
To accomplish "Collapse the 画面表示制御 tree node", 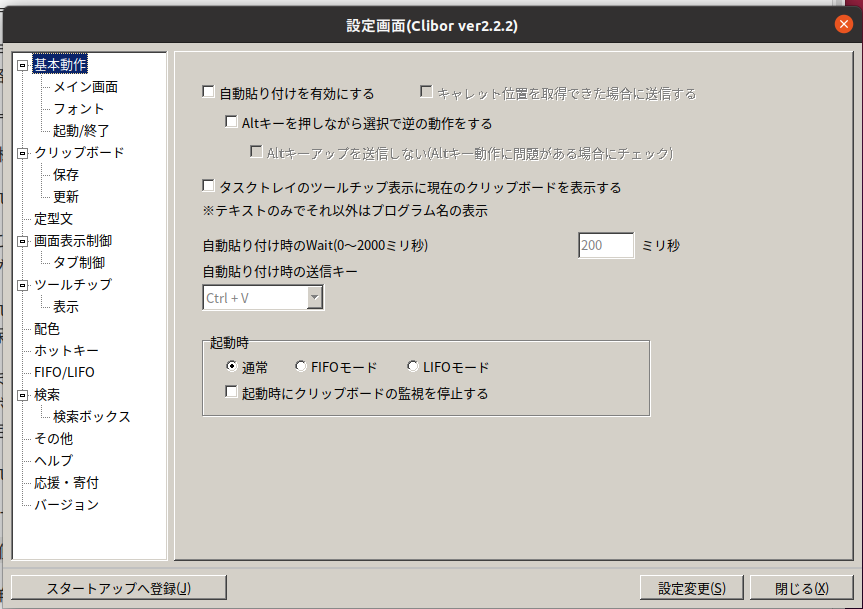I will pyautogui.click(x=23, y=242).
